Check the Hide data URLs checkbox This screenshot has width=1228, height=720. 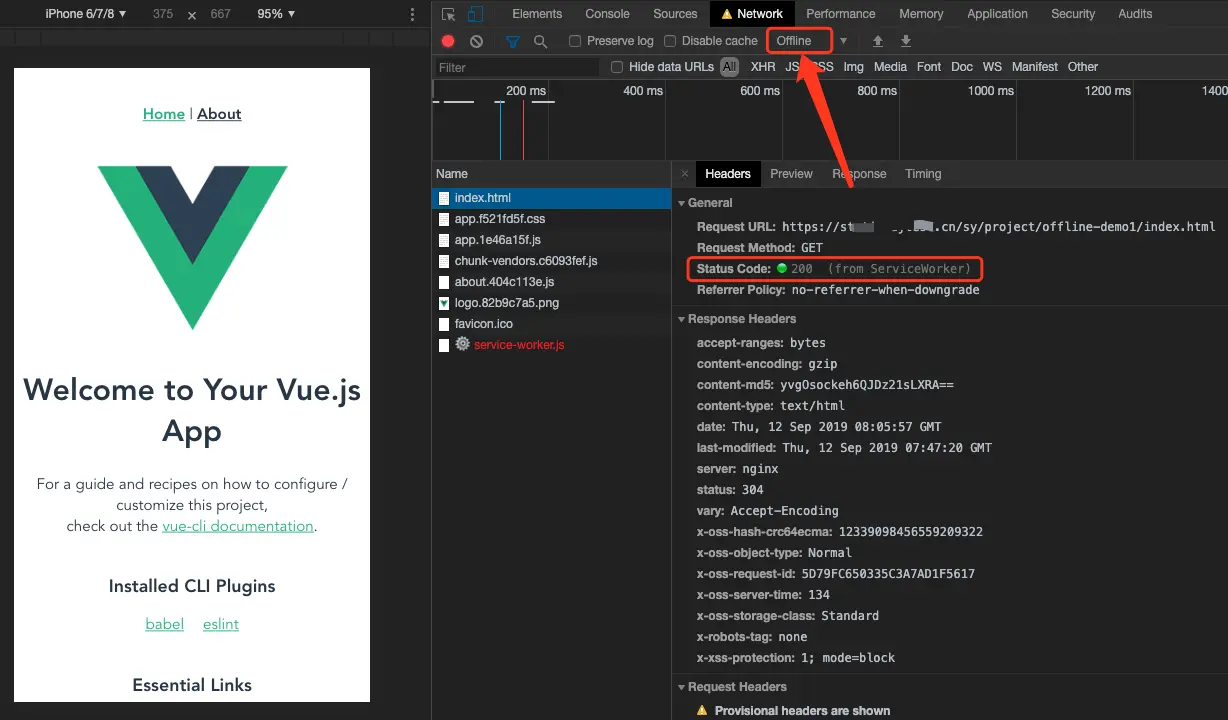[617, 67]
